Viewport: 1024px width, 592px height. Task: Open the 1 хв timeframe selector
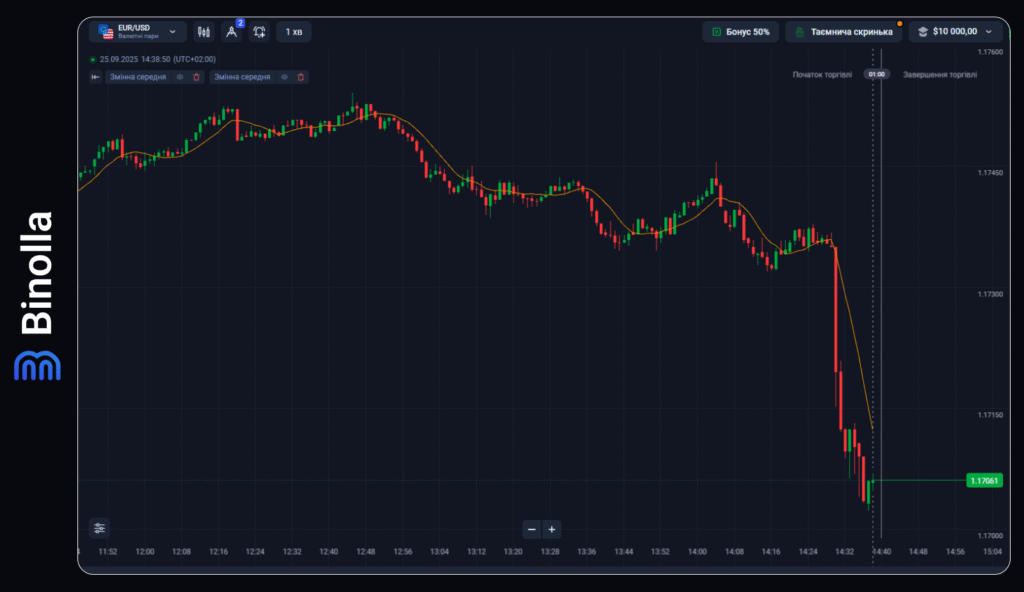click(294, 32)
